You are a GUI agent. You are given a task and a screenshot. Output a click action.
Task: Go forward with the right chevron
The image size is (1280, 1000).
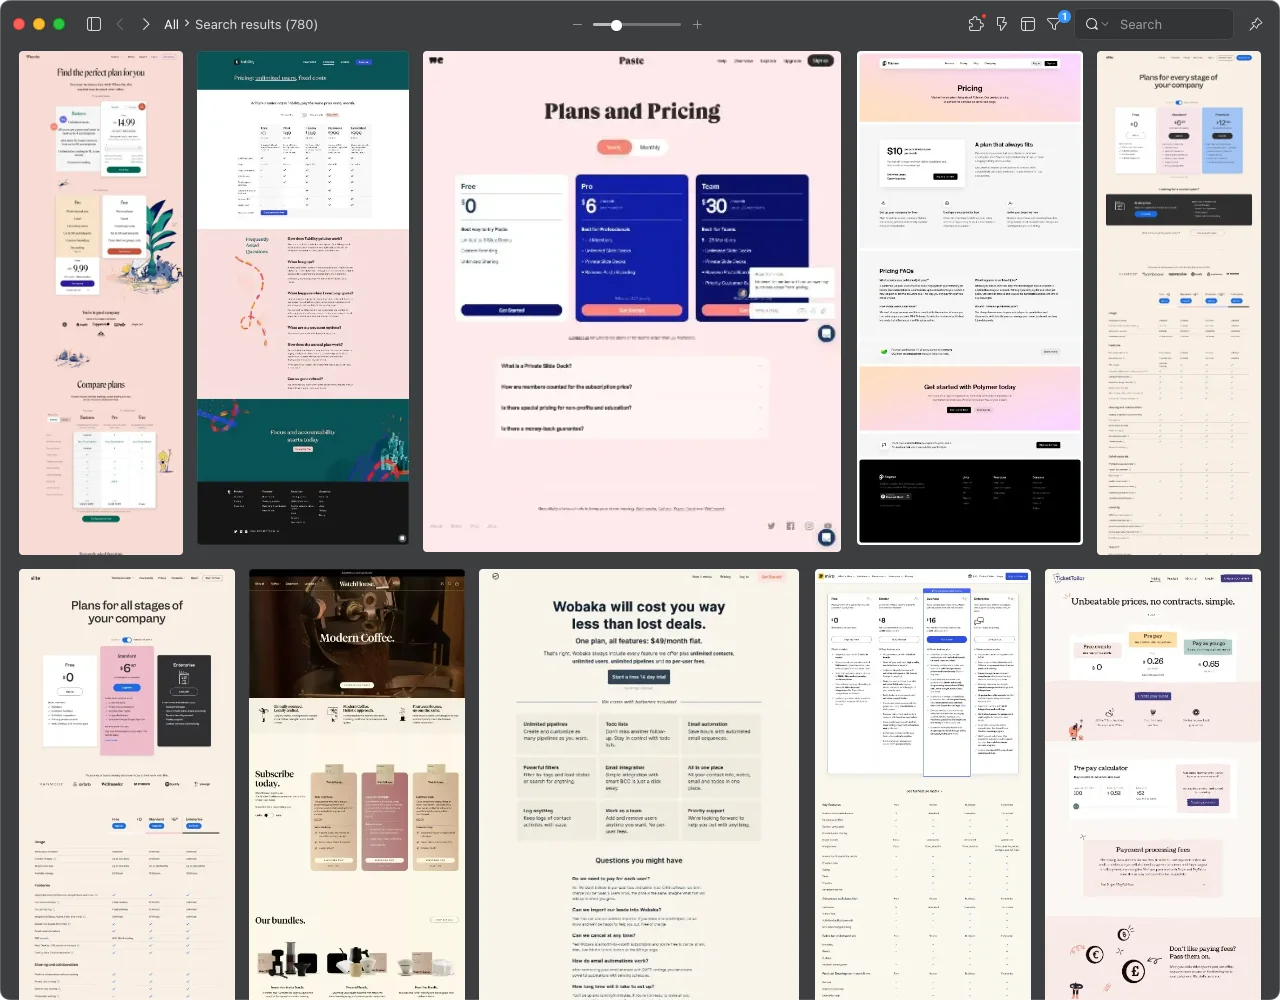coord(146,24)
